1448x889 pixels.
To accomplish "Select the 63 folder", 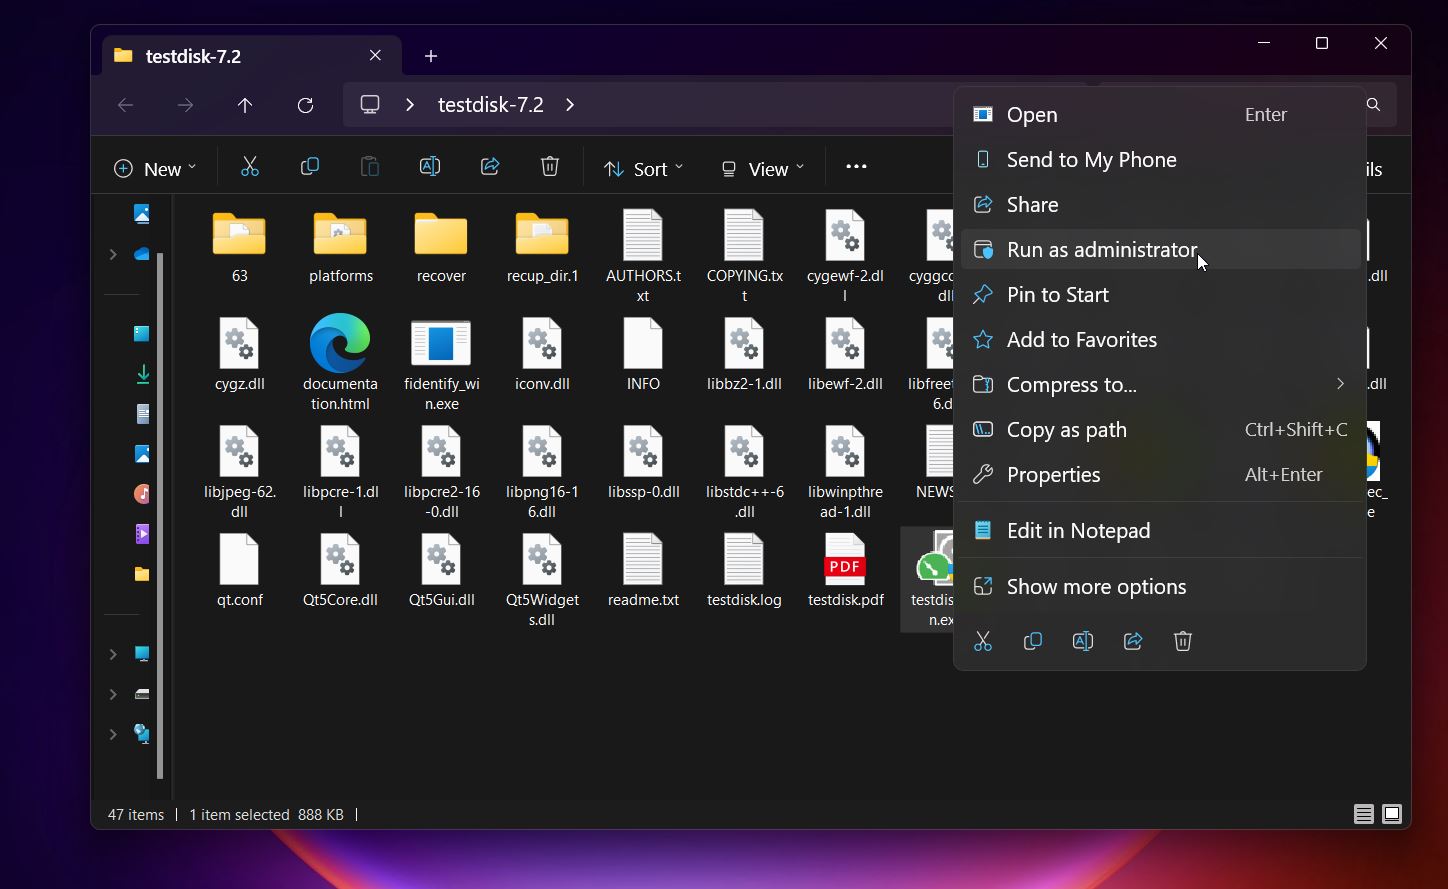I will point(239,248).
